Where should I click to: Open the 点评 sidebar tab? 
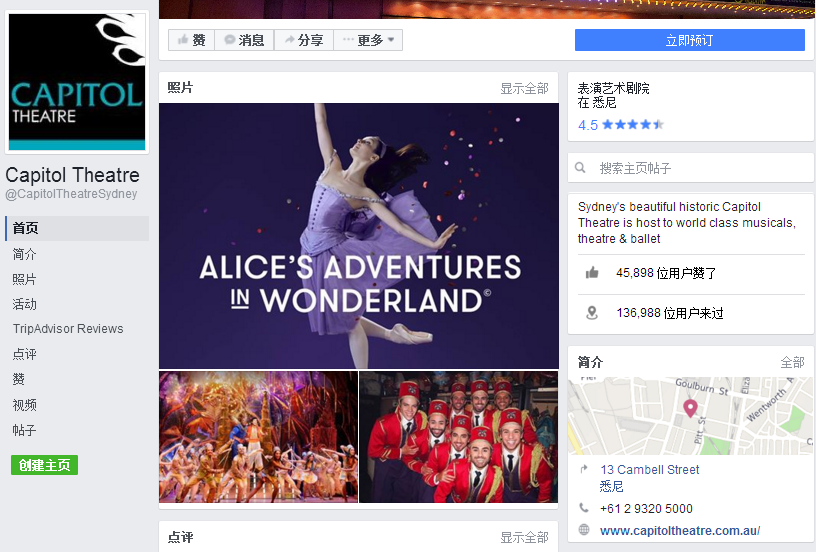pos(24,354)
